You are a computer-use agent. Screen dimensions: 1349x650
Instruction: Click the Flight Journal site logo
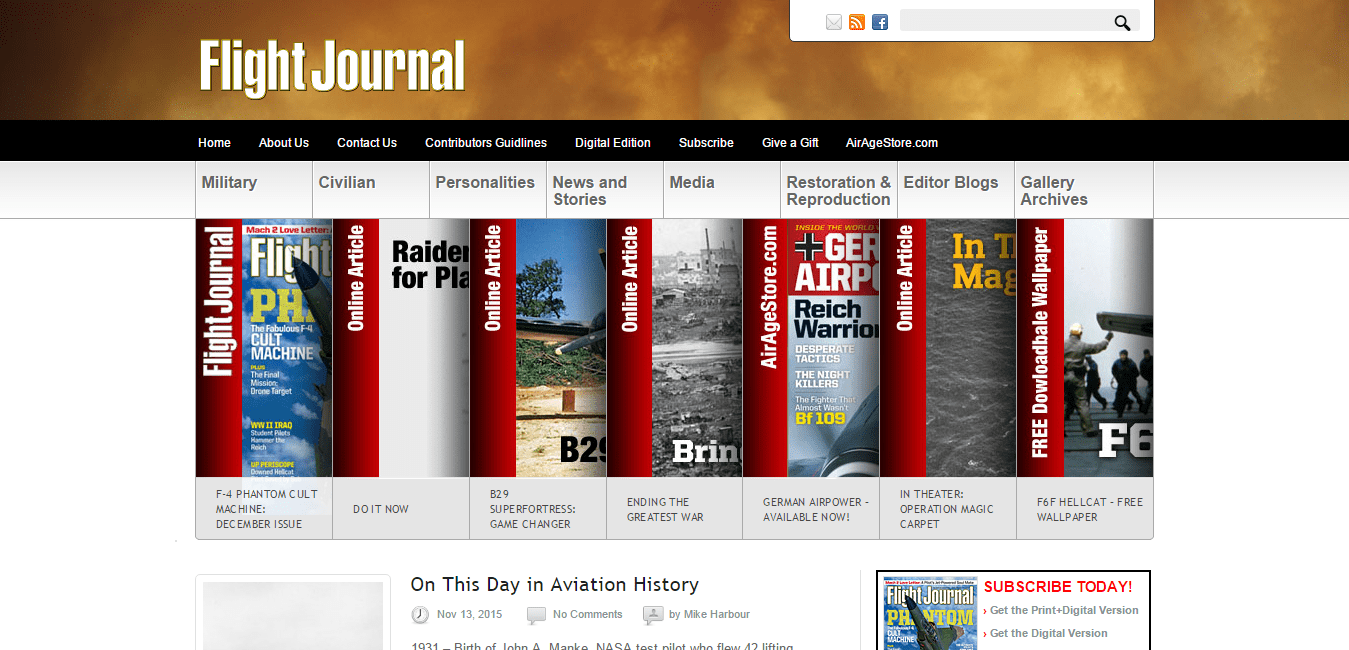point(332,67)
